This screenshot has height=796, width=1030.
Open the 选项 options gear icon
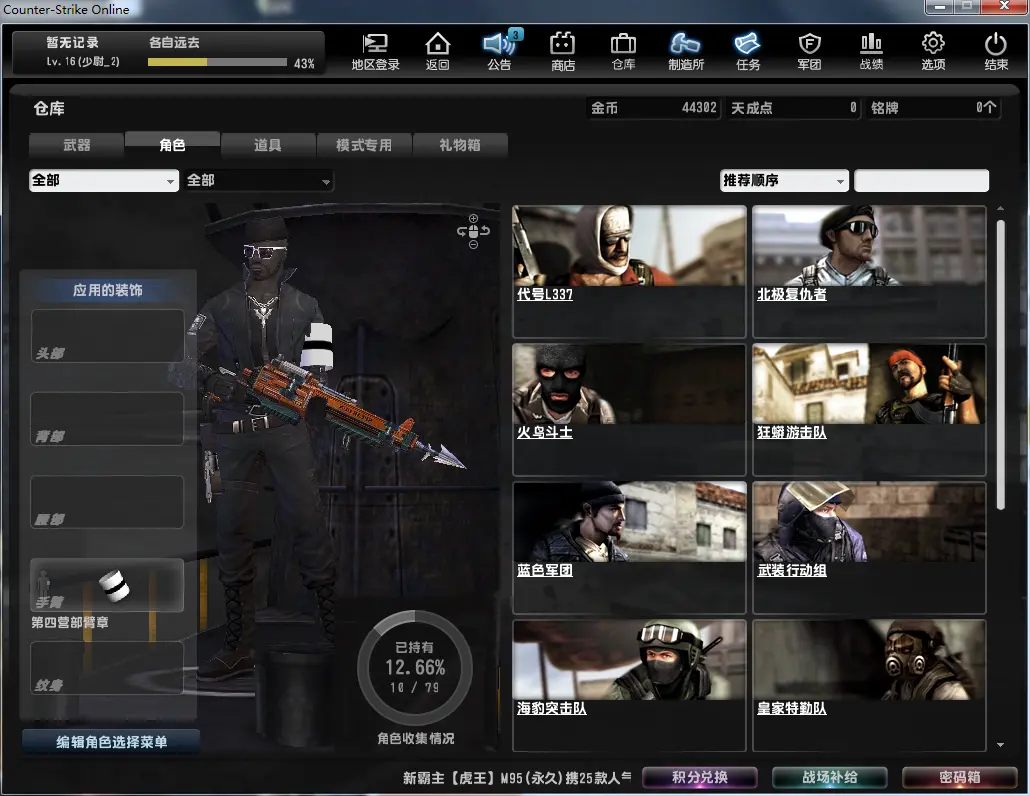pyautogui.click(x=933, y=51)
